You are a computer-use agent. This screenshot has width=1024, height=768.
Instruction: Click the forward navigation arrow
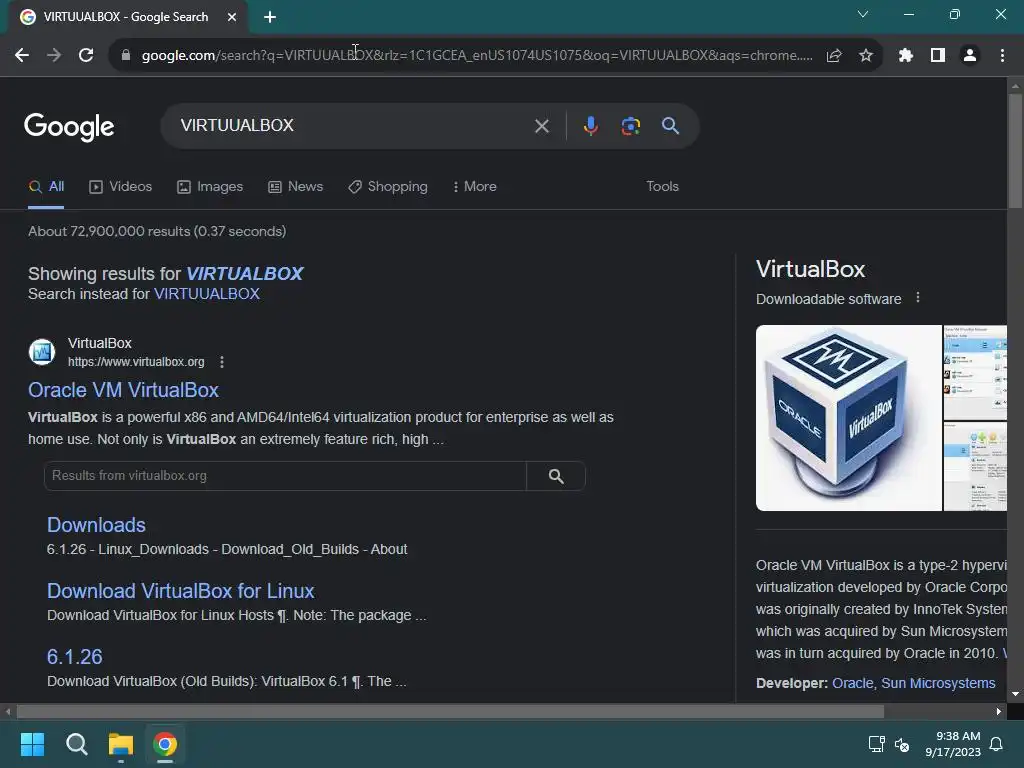54,56
